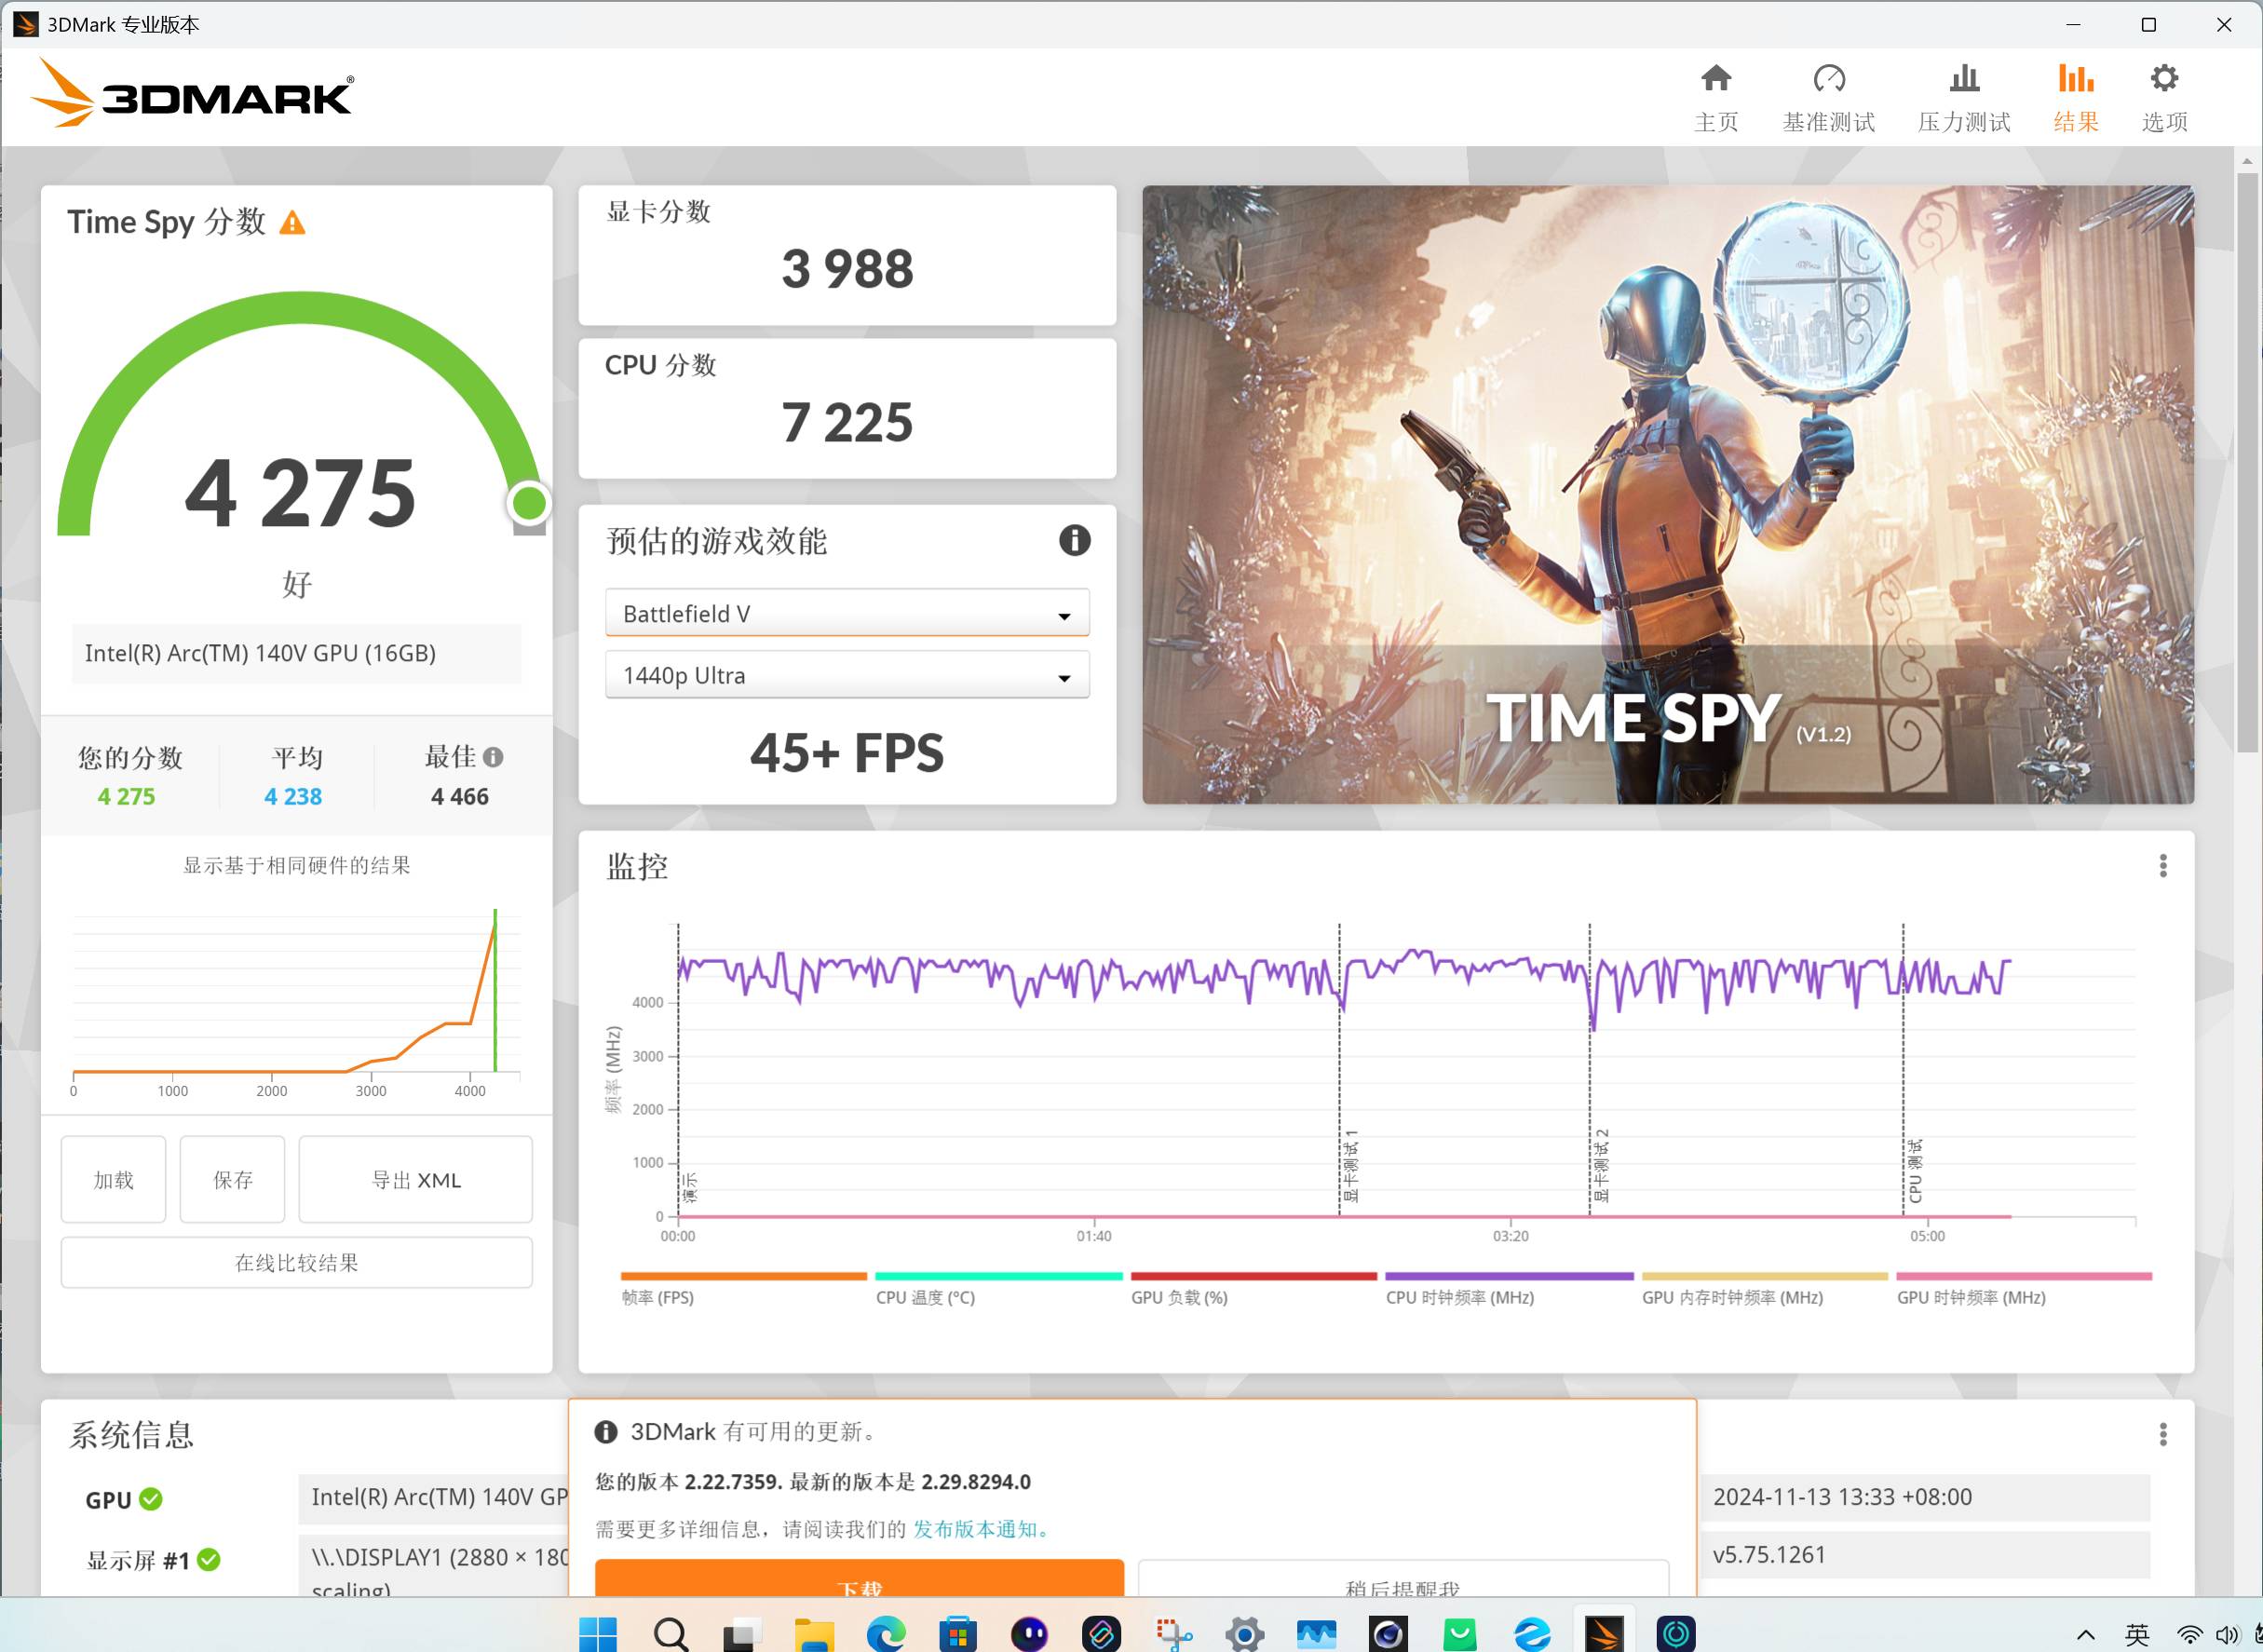This screenshot has width=2263, height=1652.
Task: Open the 基准测试 benchmark gauge icon
Action: (x=1829, y=78)
